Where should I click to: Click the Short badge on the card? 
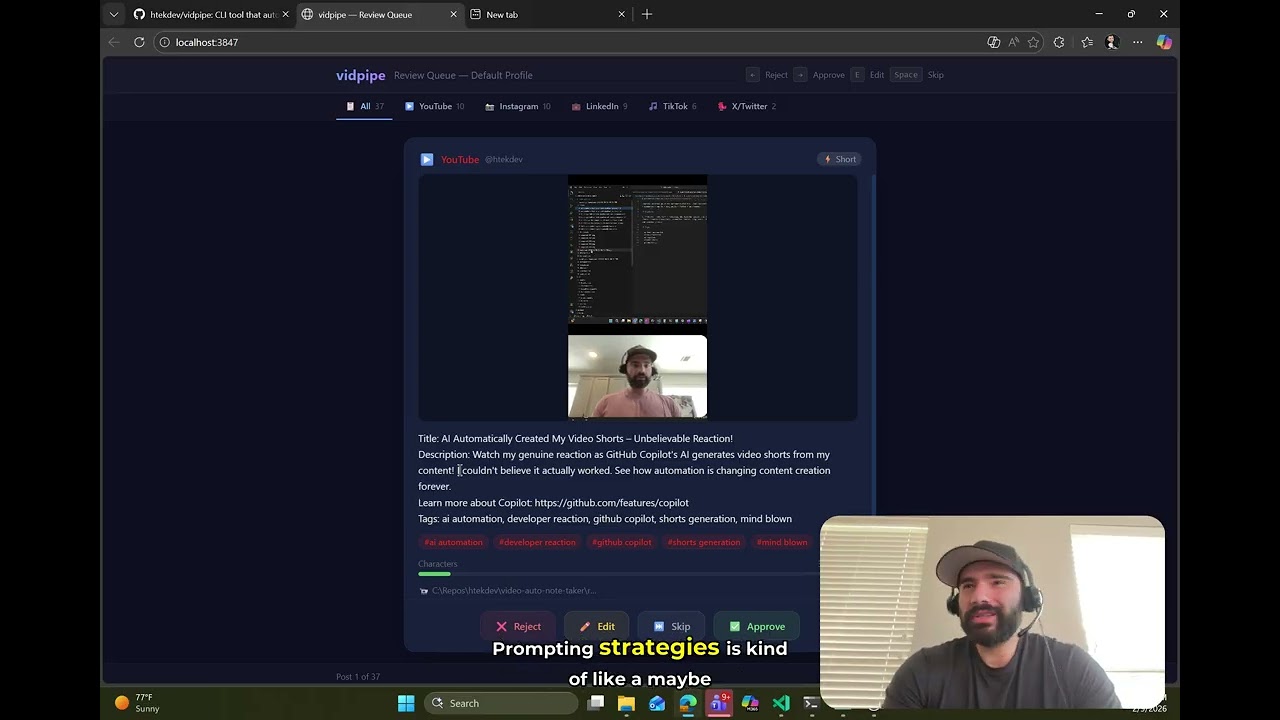[840, 159]
